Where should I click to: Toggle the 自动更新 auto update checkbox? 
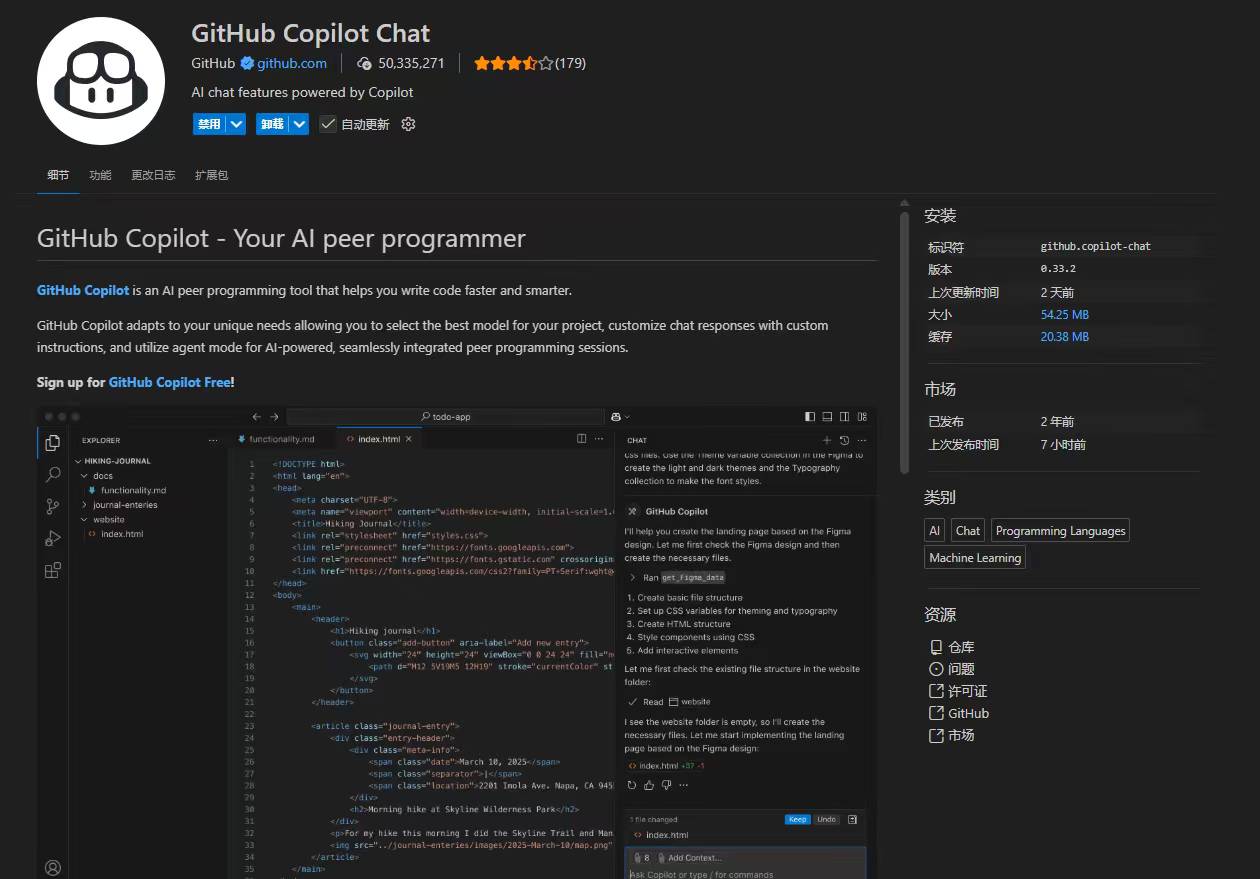coord(328,124)
